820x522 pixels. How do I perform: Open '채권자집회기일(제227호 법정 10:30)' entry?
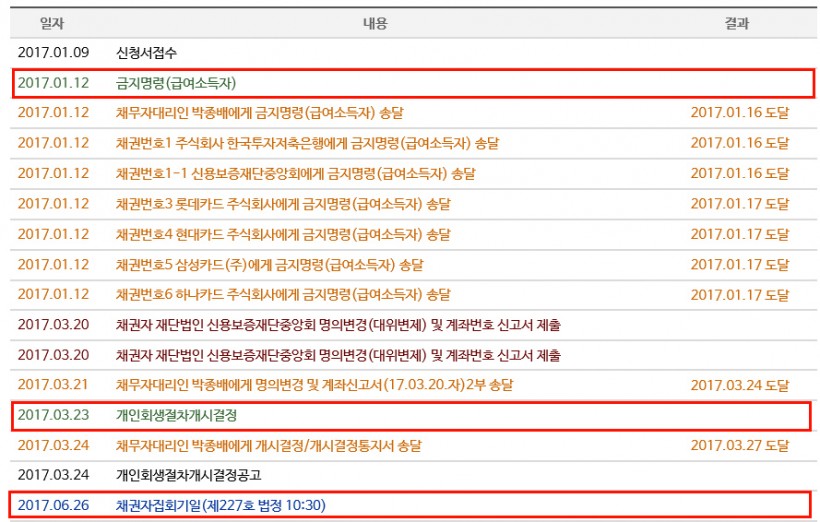(x=221, y=506)
